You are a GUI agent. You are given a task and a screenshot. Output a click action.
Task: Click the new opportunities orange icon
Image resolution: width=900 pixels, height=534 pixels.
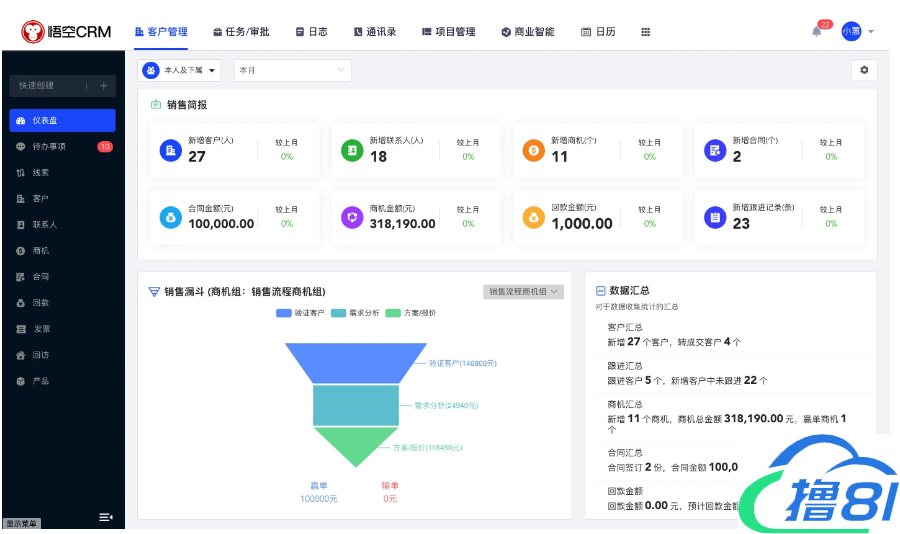[533, 150]
